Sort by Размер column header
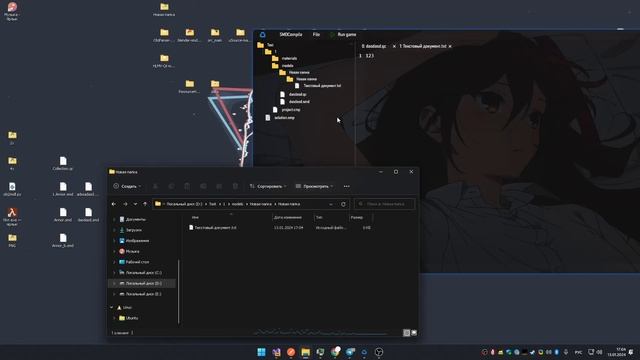 coord(357,218)
